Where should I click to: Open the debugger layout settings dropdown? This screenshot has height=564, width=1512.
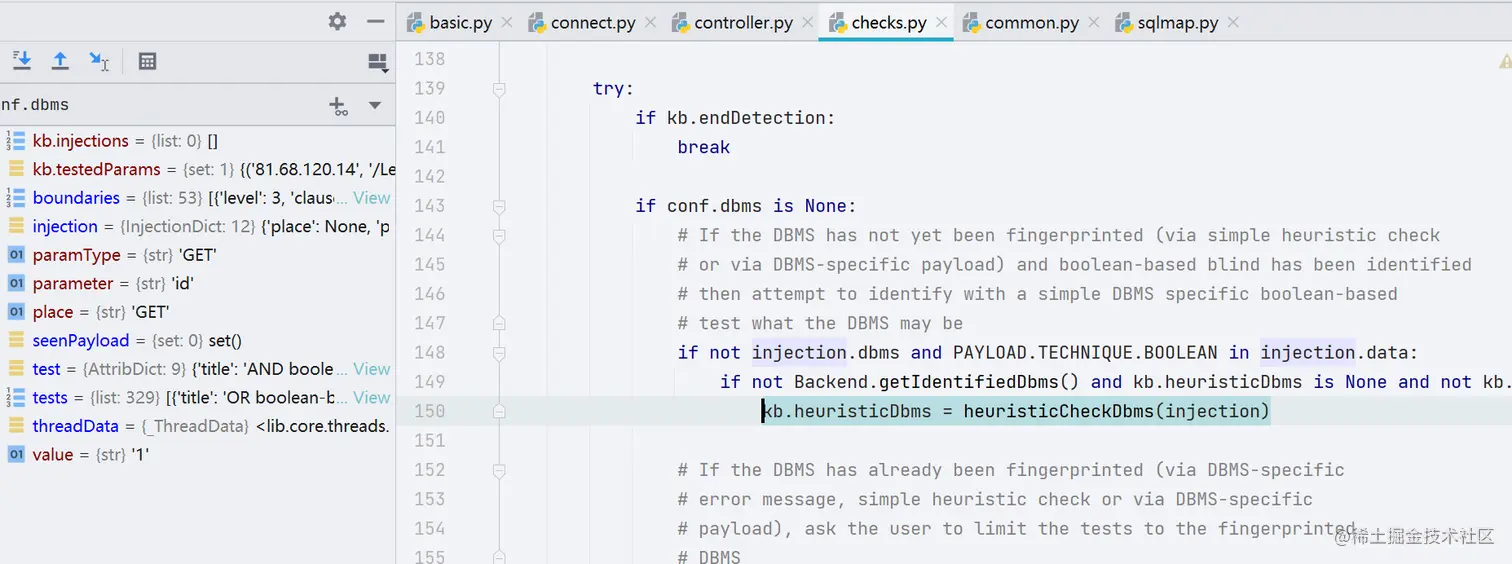click(378, 63)
